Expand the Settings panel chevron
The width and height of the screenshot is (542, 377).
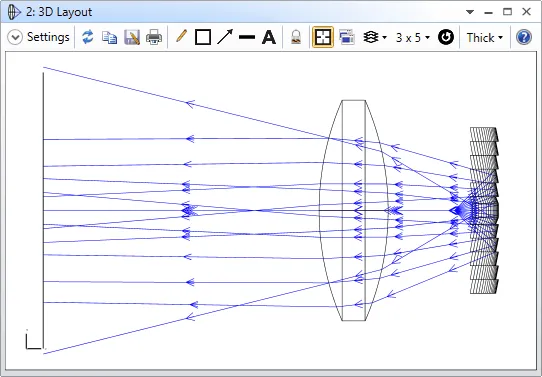[15, 37]
